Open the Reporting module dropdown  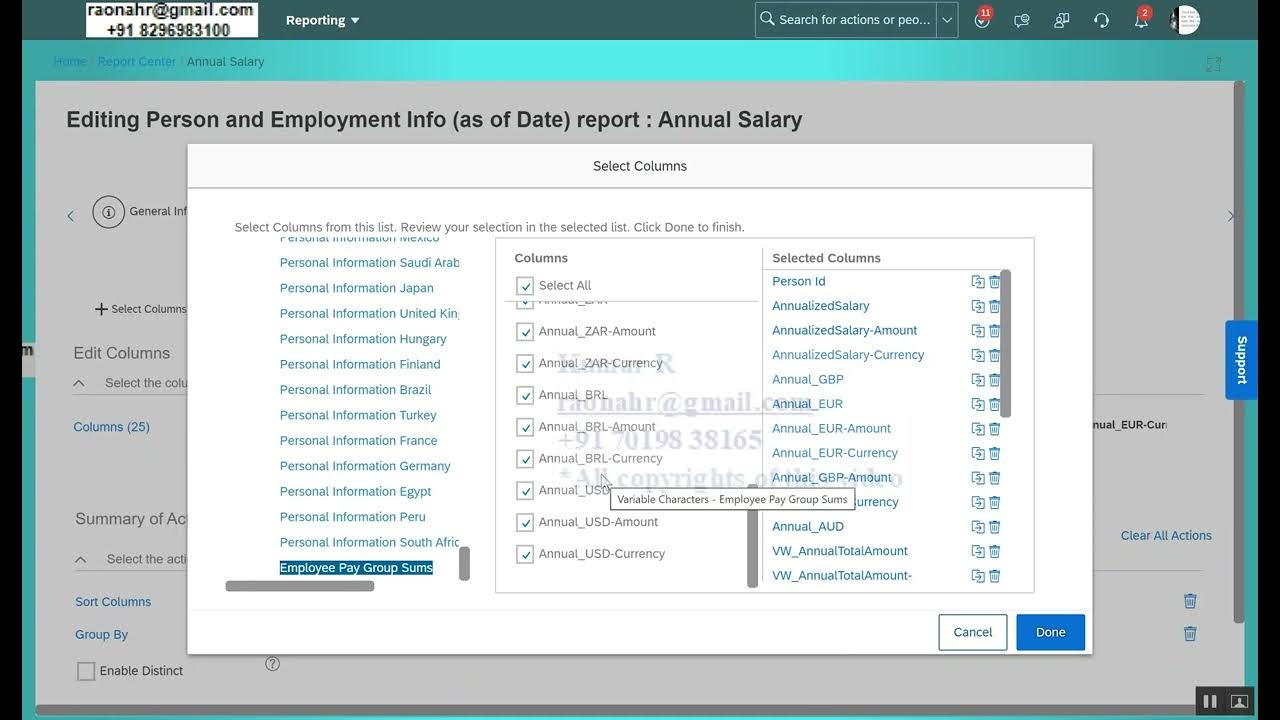tap(322, 20)
